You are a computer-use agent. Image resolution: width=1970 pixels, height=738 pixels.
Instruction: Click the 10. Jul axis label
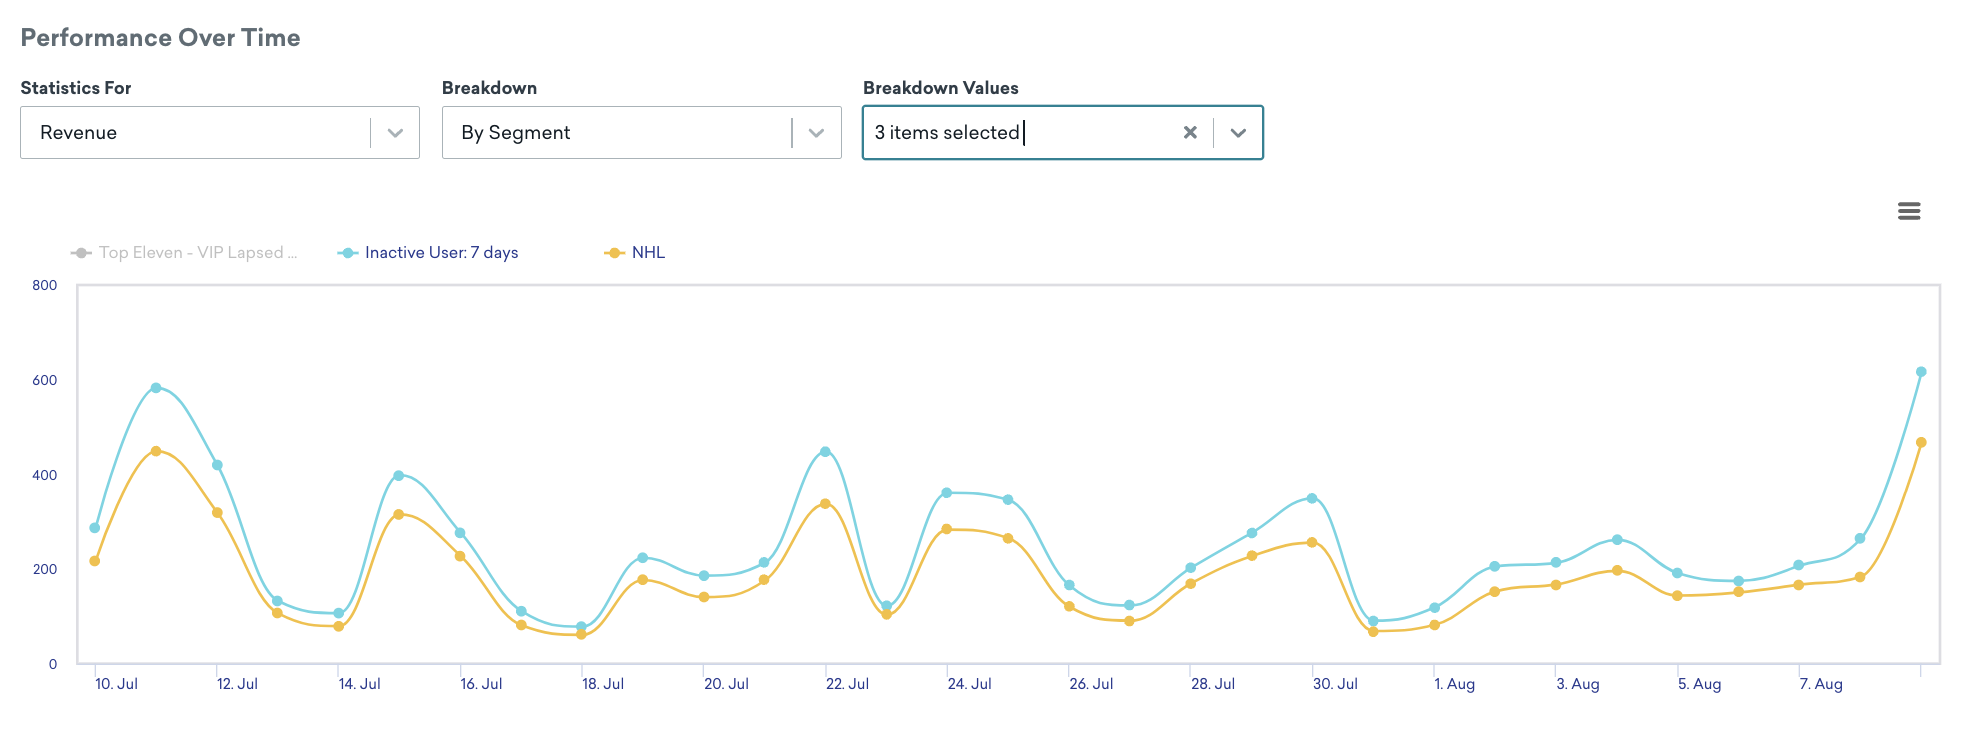[116, 684]
